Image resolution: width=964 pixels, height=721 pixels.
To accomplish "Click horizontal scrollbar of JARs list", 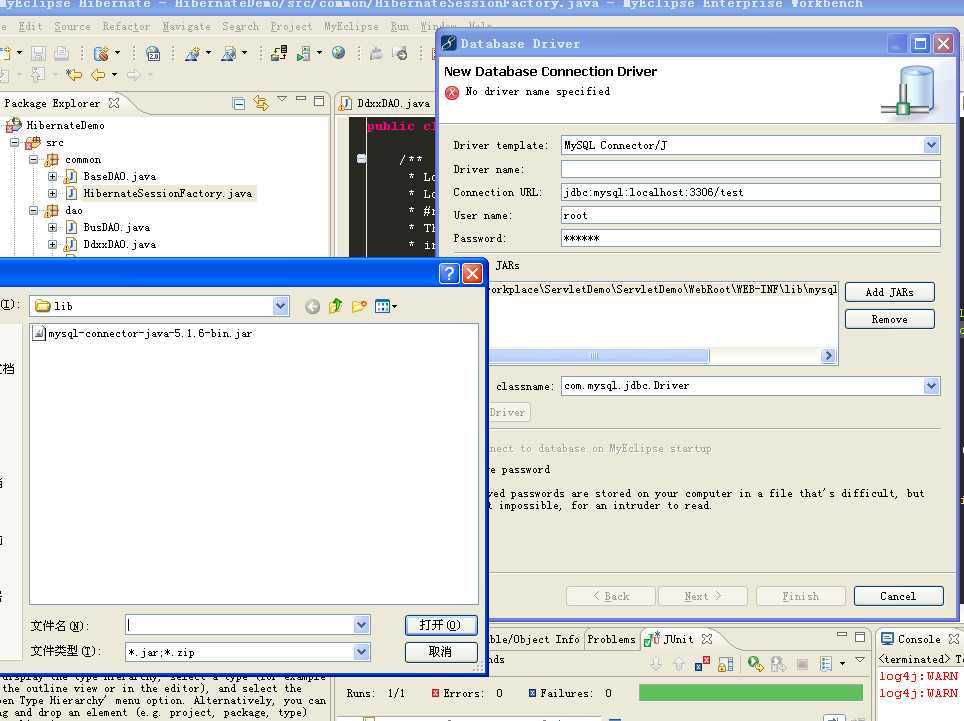I will (x=598, y=355).
